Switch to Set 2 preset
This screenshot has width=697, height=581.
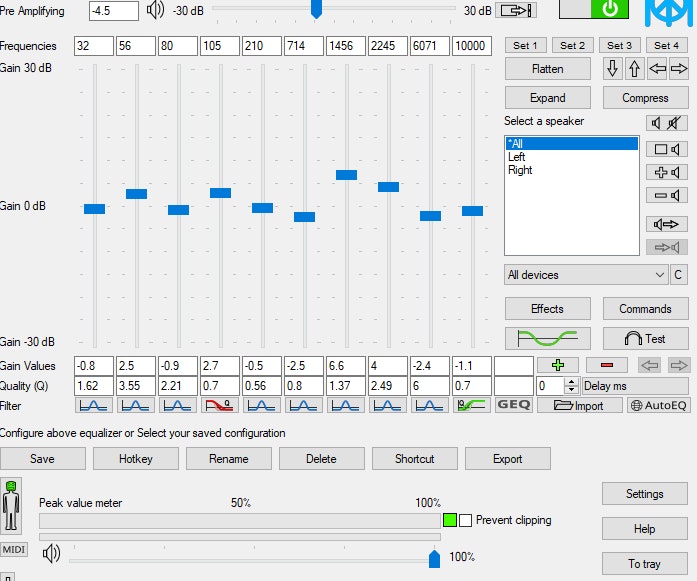(572, 45)
